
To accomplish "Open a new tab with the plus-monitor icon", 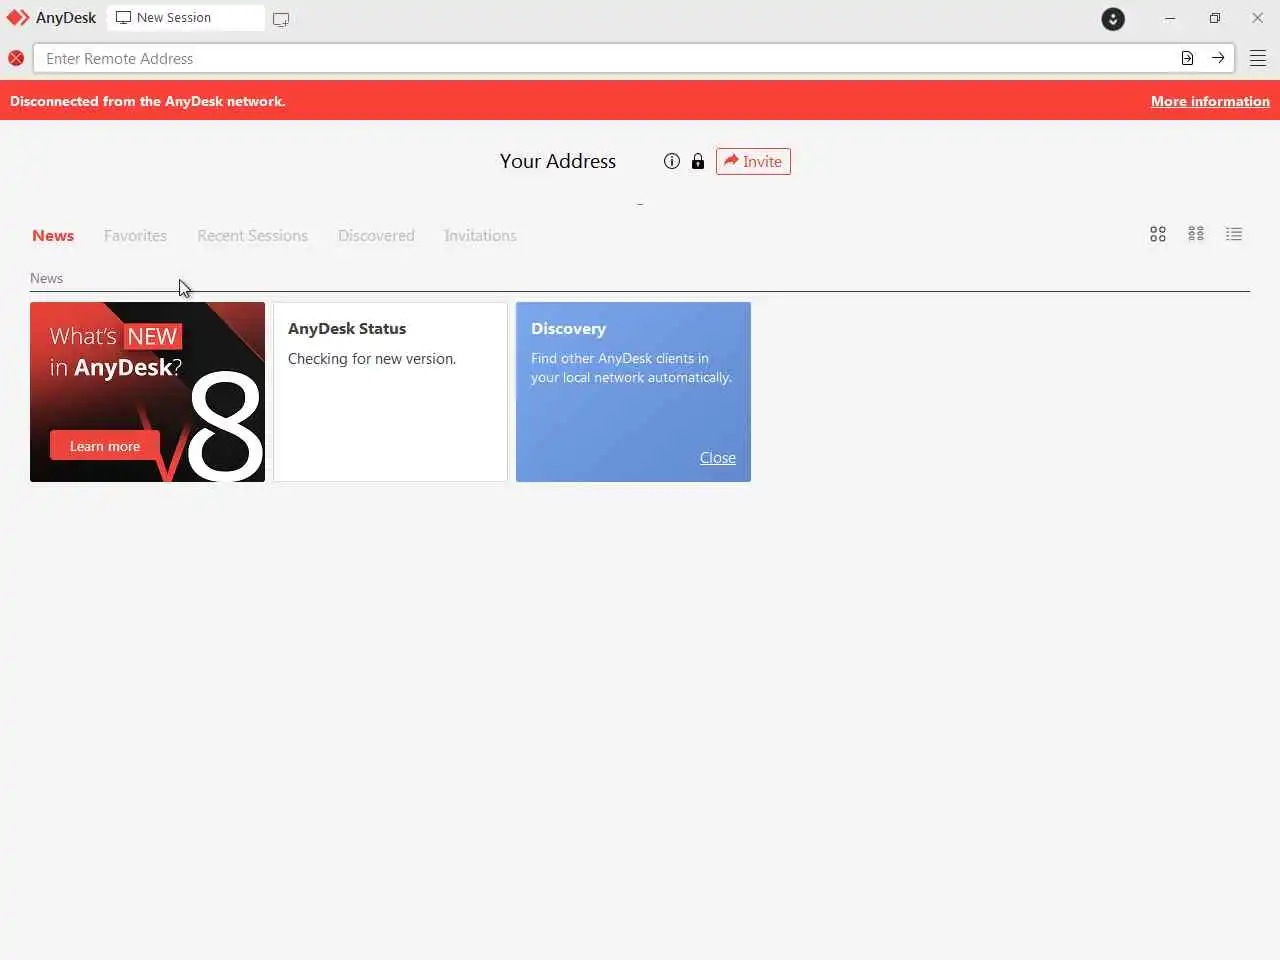I will pos(281,19).
